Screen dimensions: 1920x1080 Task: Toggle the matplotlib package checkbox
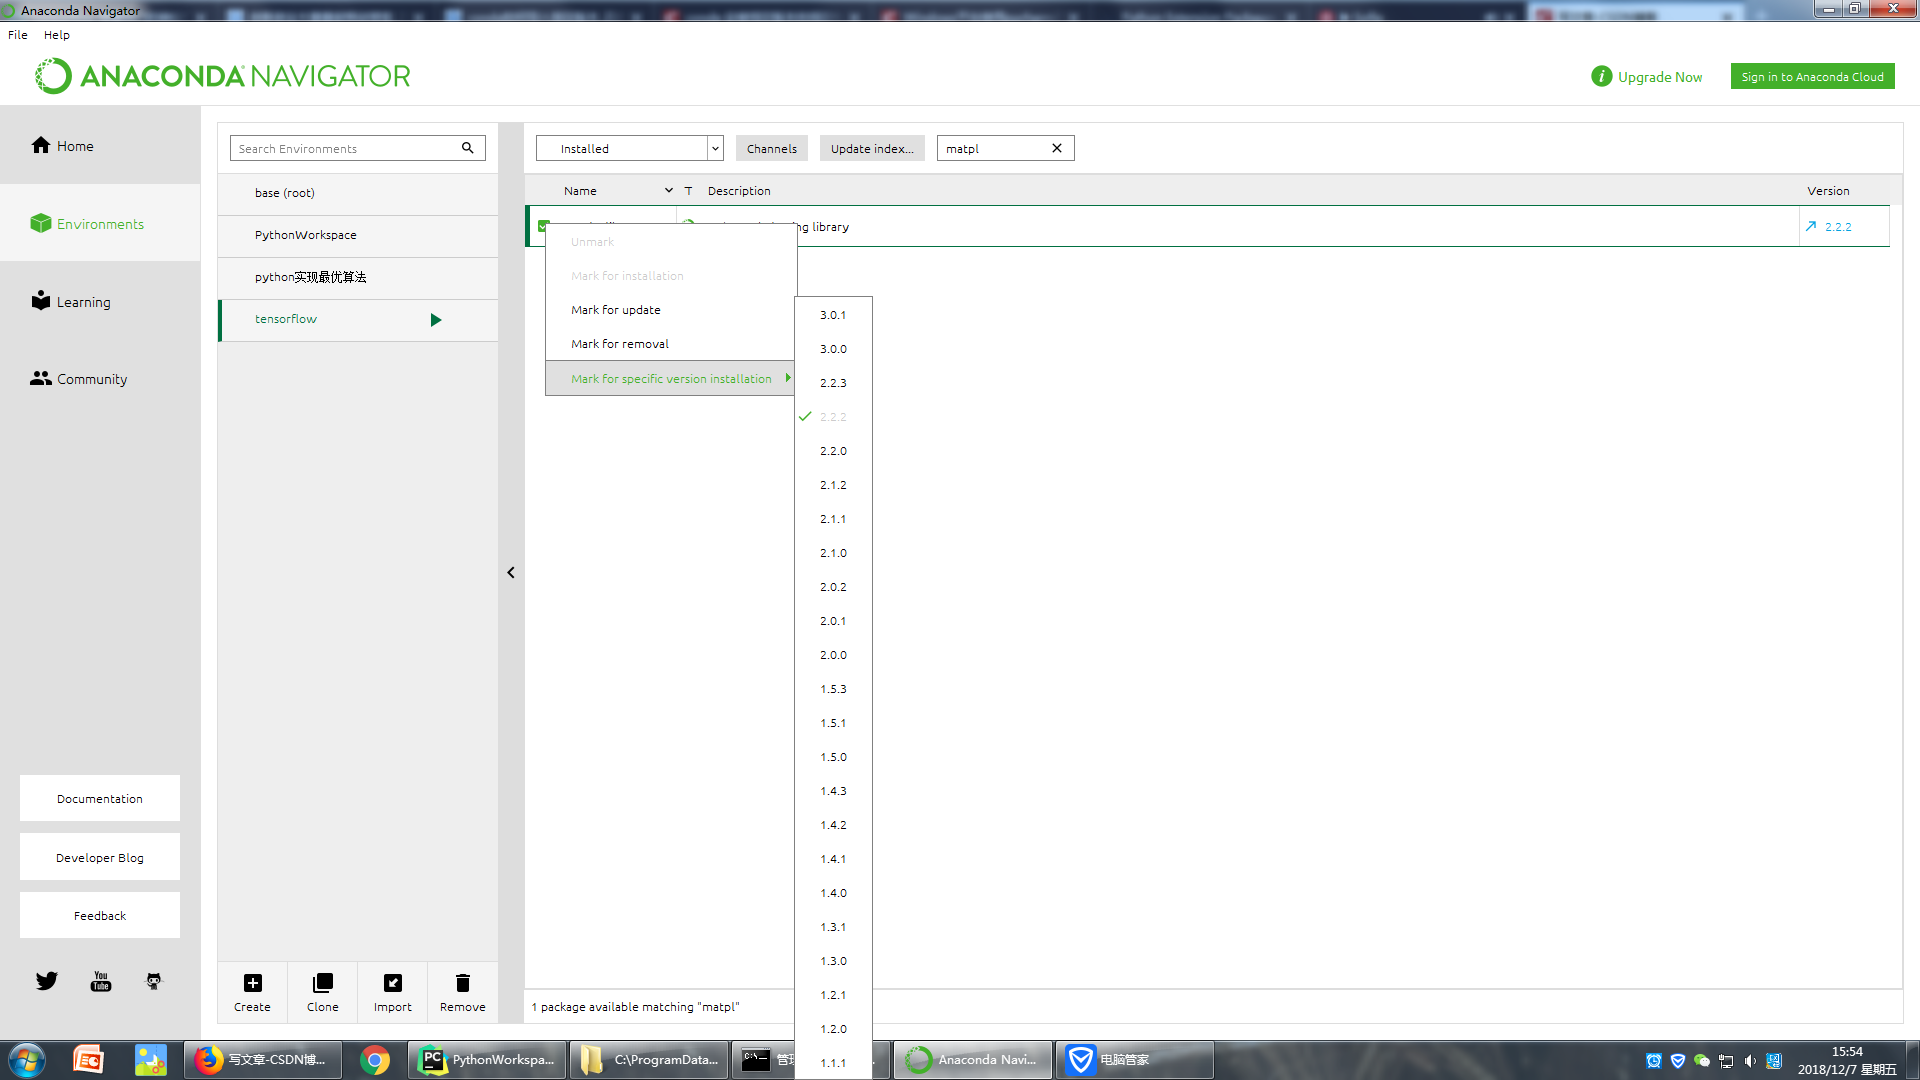(543, 225)
